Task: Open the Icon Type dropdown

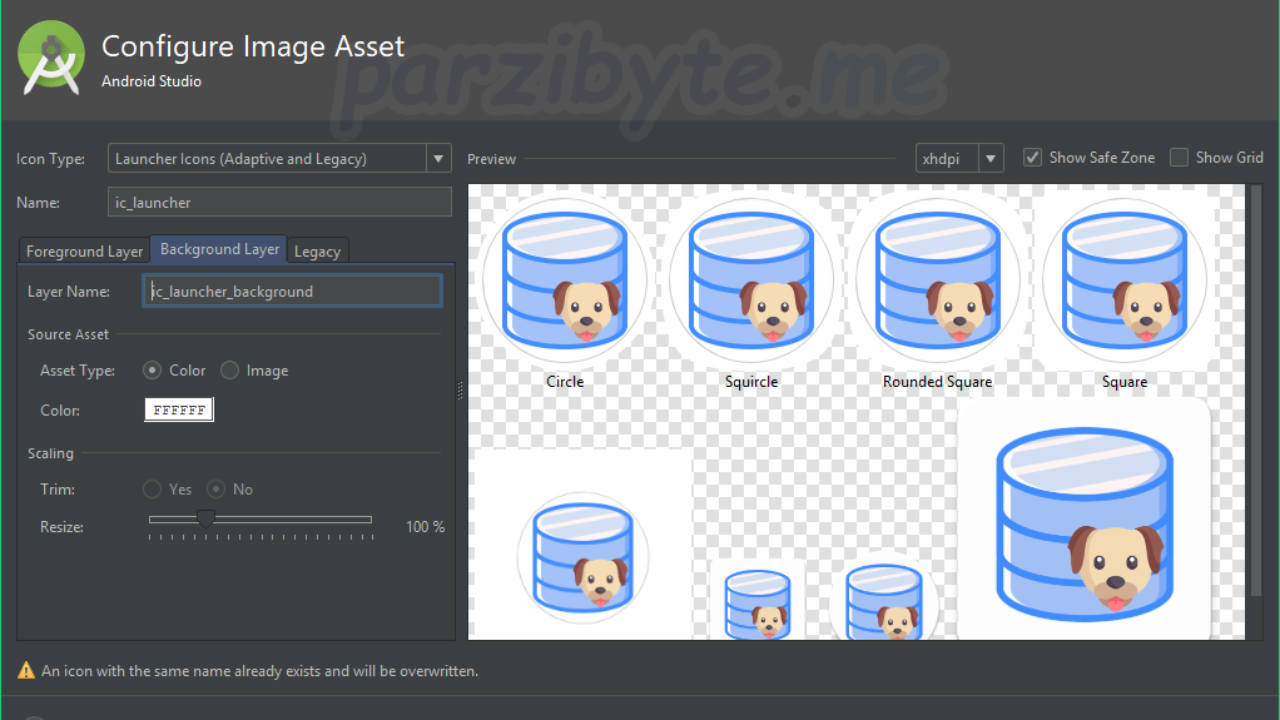Action: point(279,158)
